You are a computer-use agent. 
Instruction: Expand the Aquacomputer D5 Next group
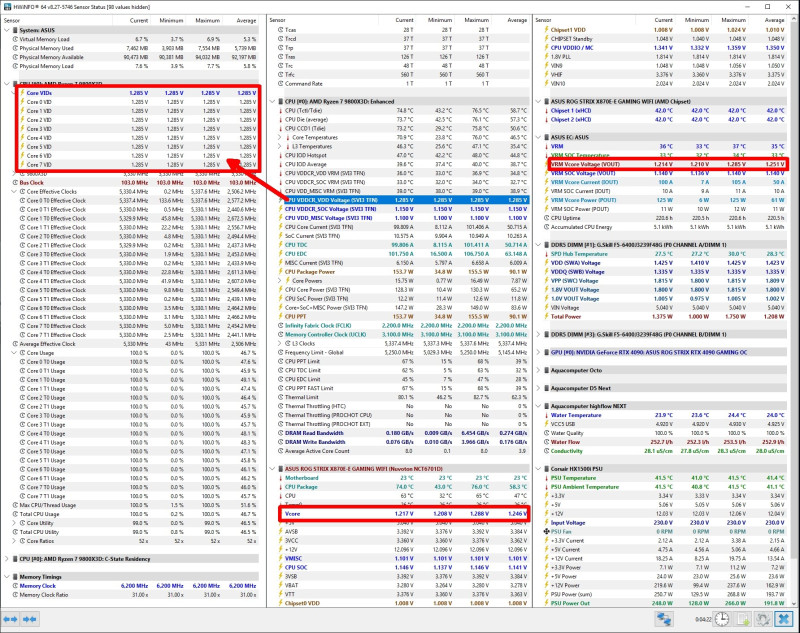tap(538, 388)
